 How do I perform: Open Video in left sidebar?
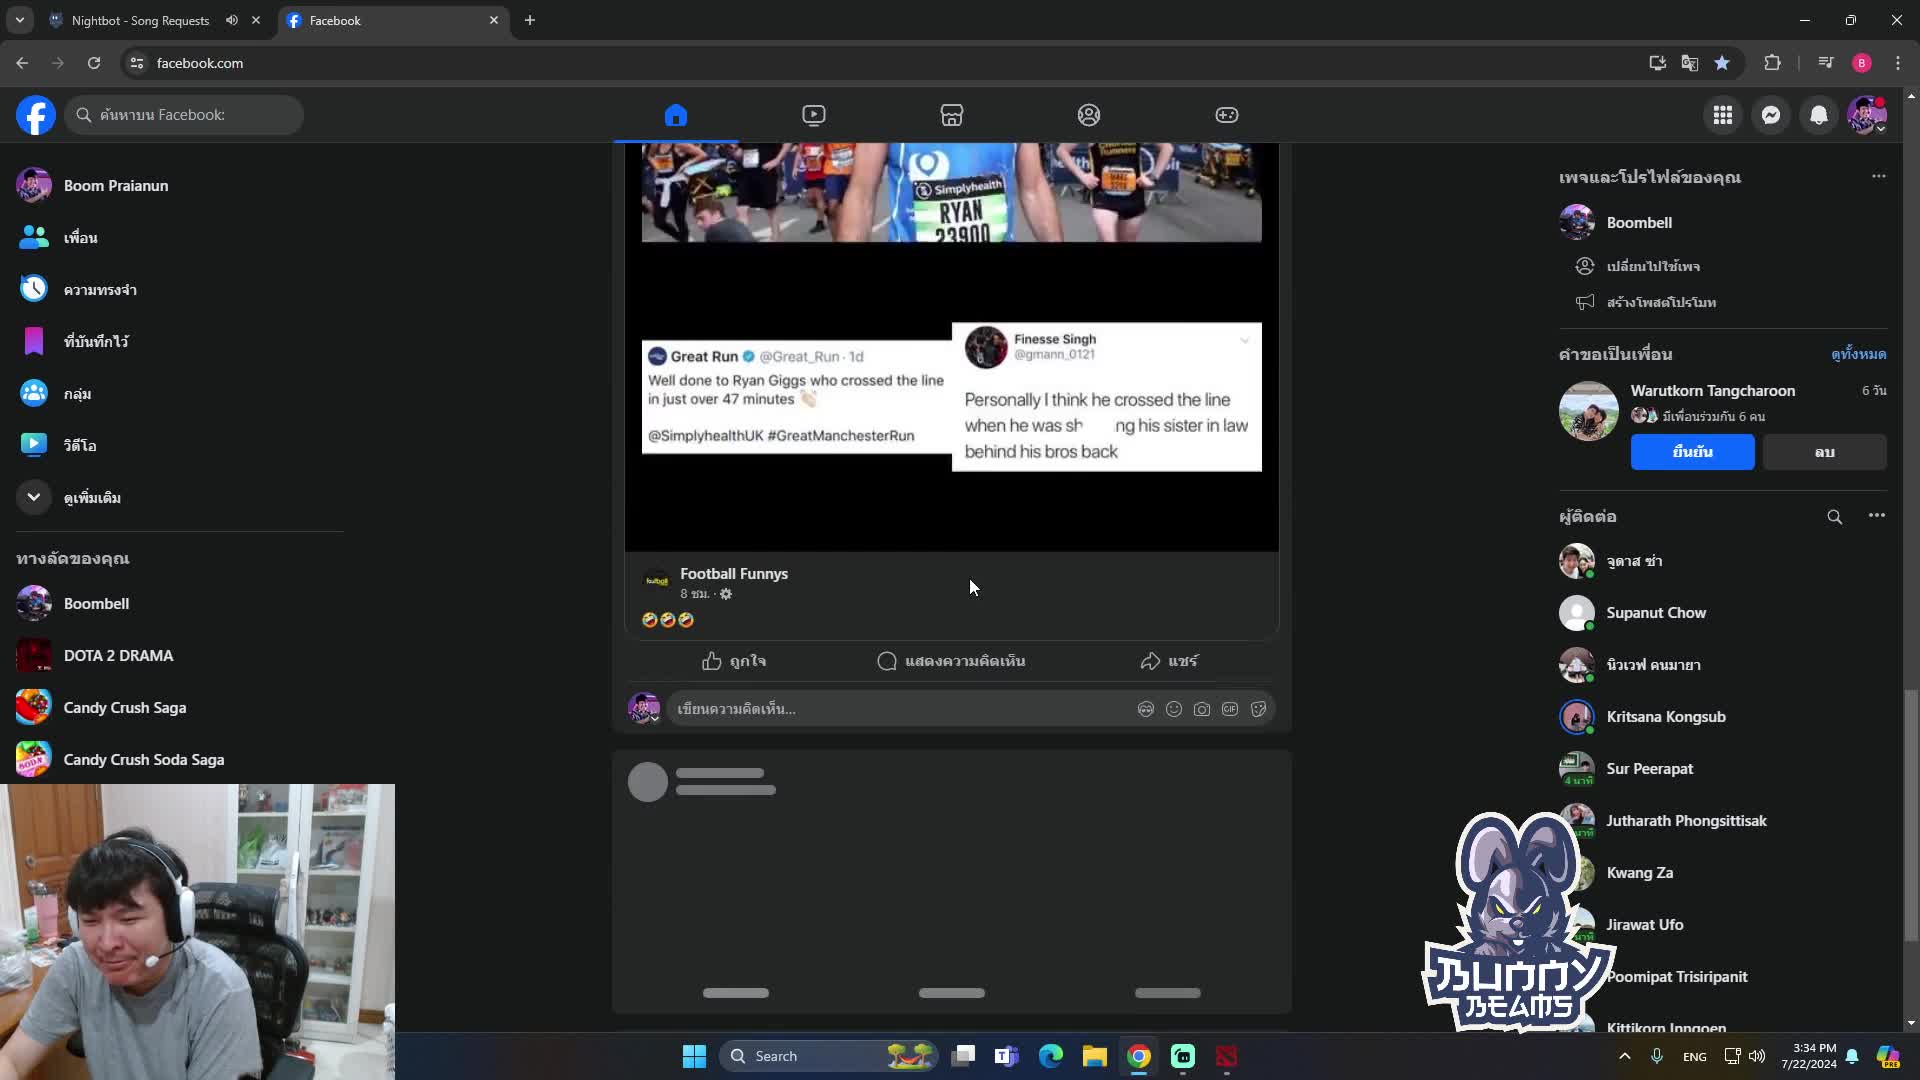(x=180, y=446)
